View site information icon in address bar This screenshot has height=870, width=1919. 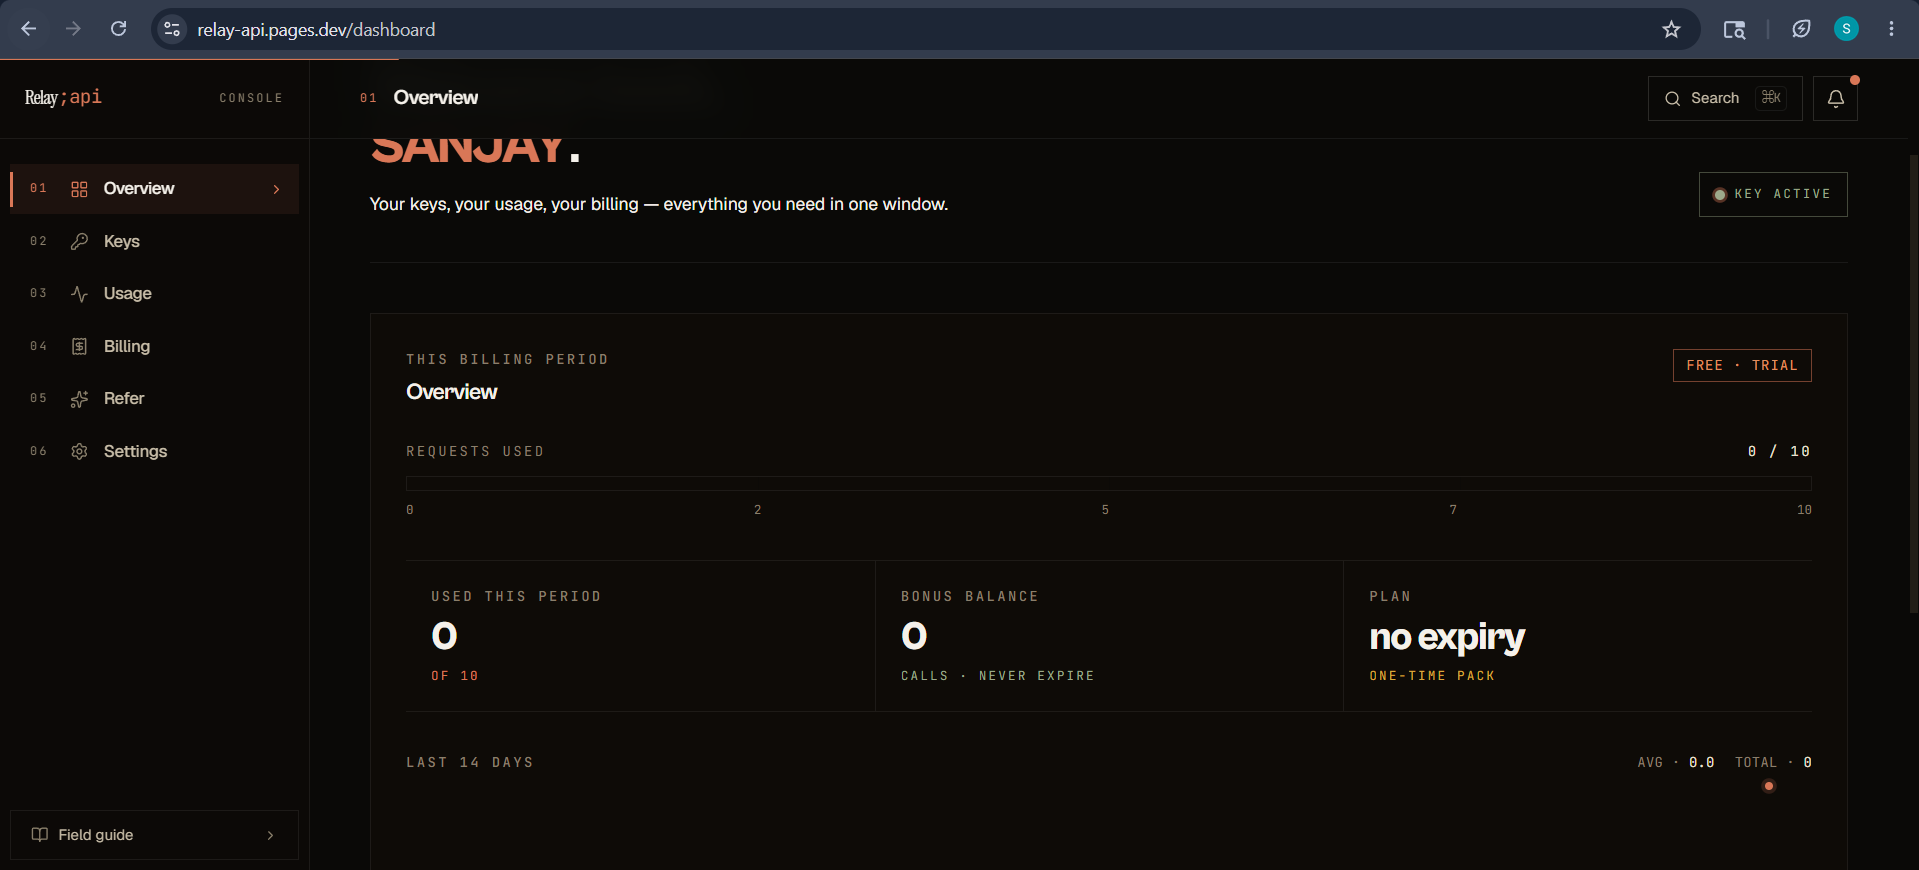172,29
